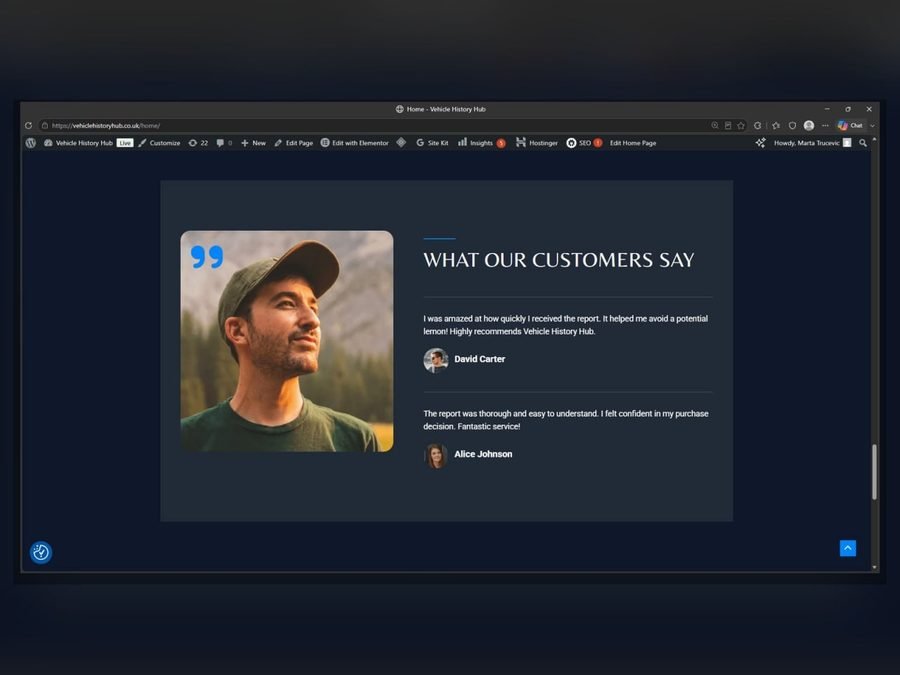
Task: Click the browser address bar URL
Action: (106, 126)
